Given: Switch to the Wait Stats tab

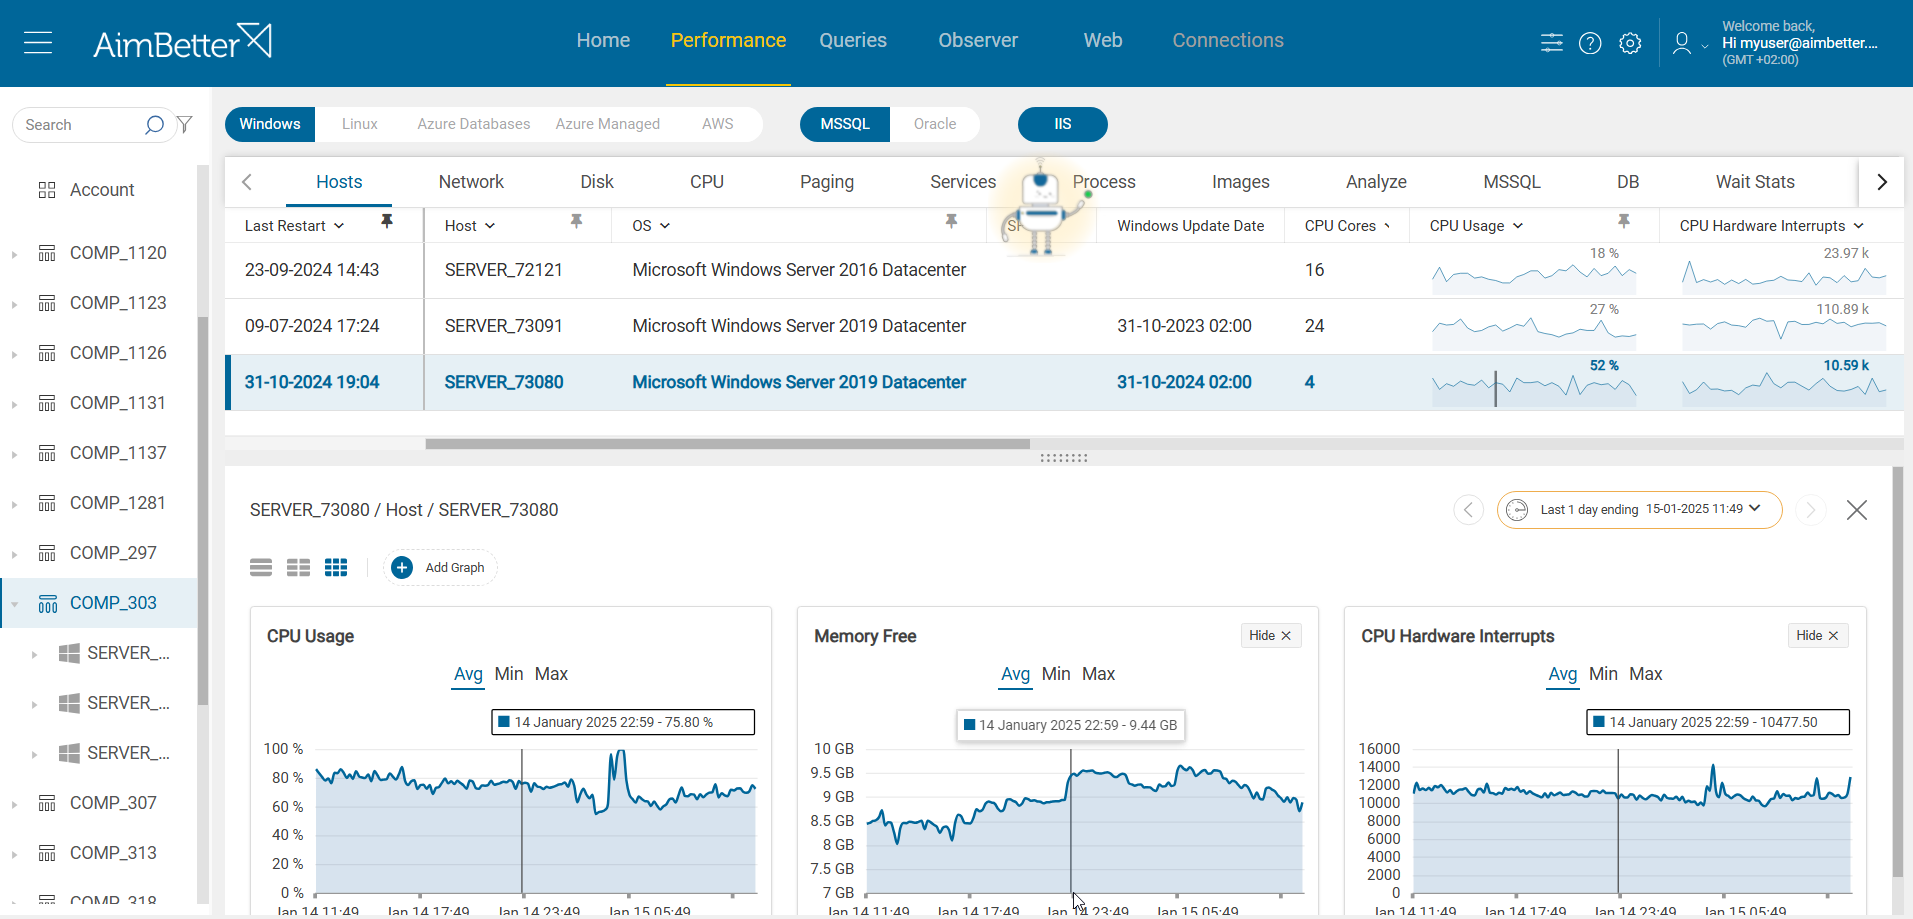Looking at the screenshot, I should click(x=1755, y=182).
